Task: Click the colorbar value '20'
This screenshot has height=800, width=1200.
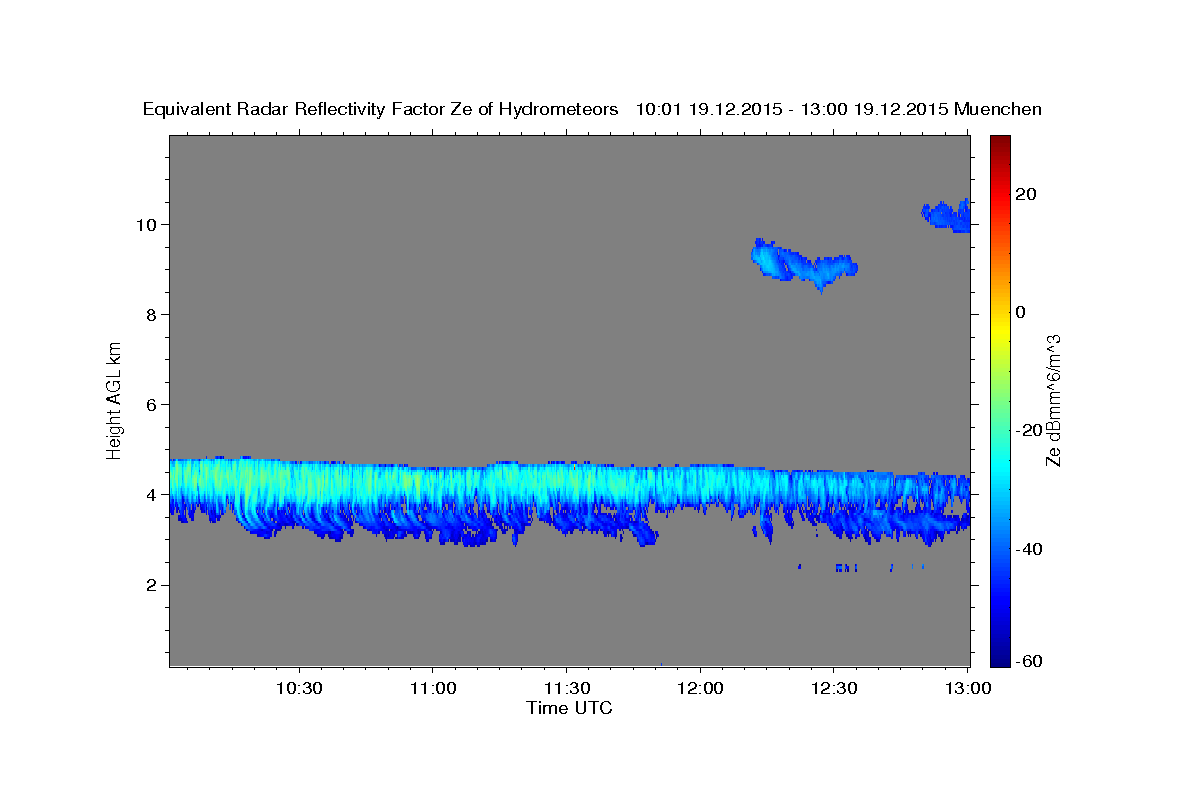Action: (x=1025, y=194)
